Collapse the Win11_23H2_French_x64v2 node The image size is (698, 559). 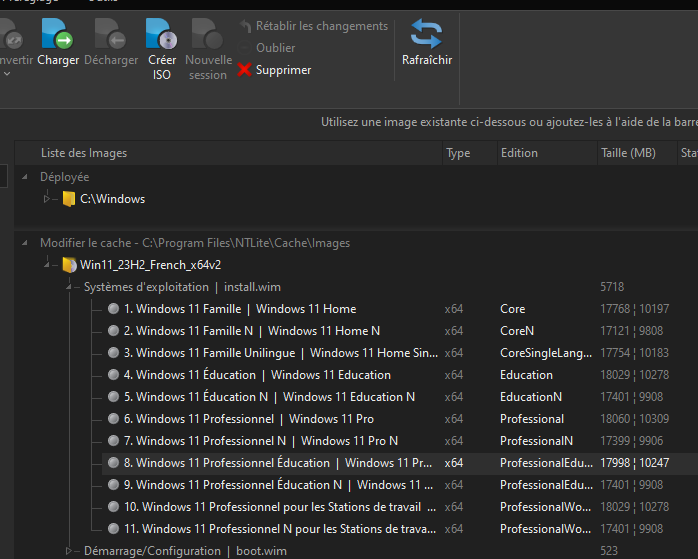[x=47, y=265]
